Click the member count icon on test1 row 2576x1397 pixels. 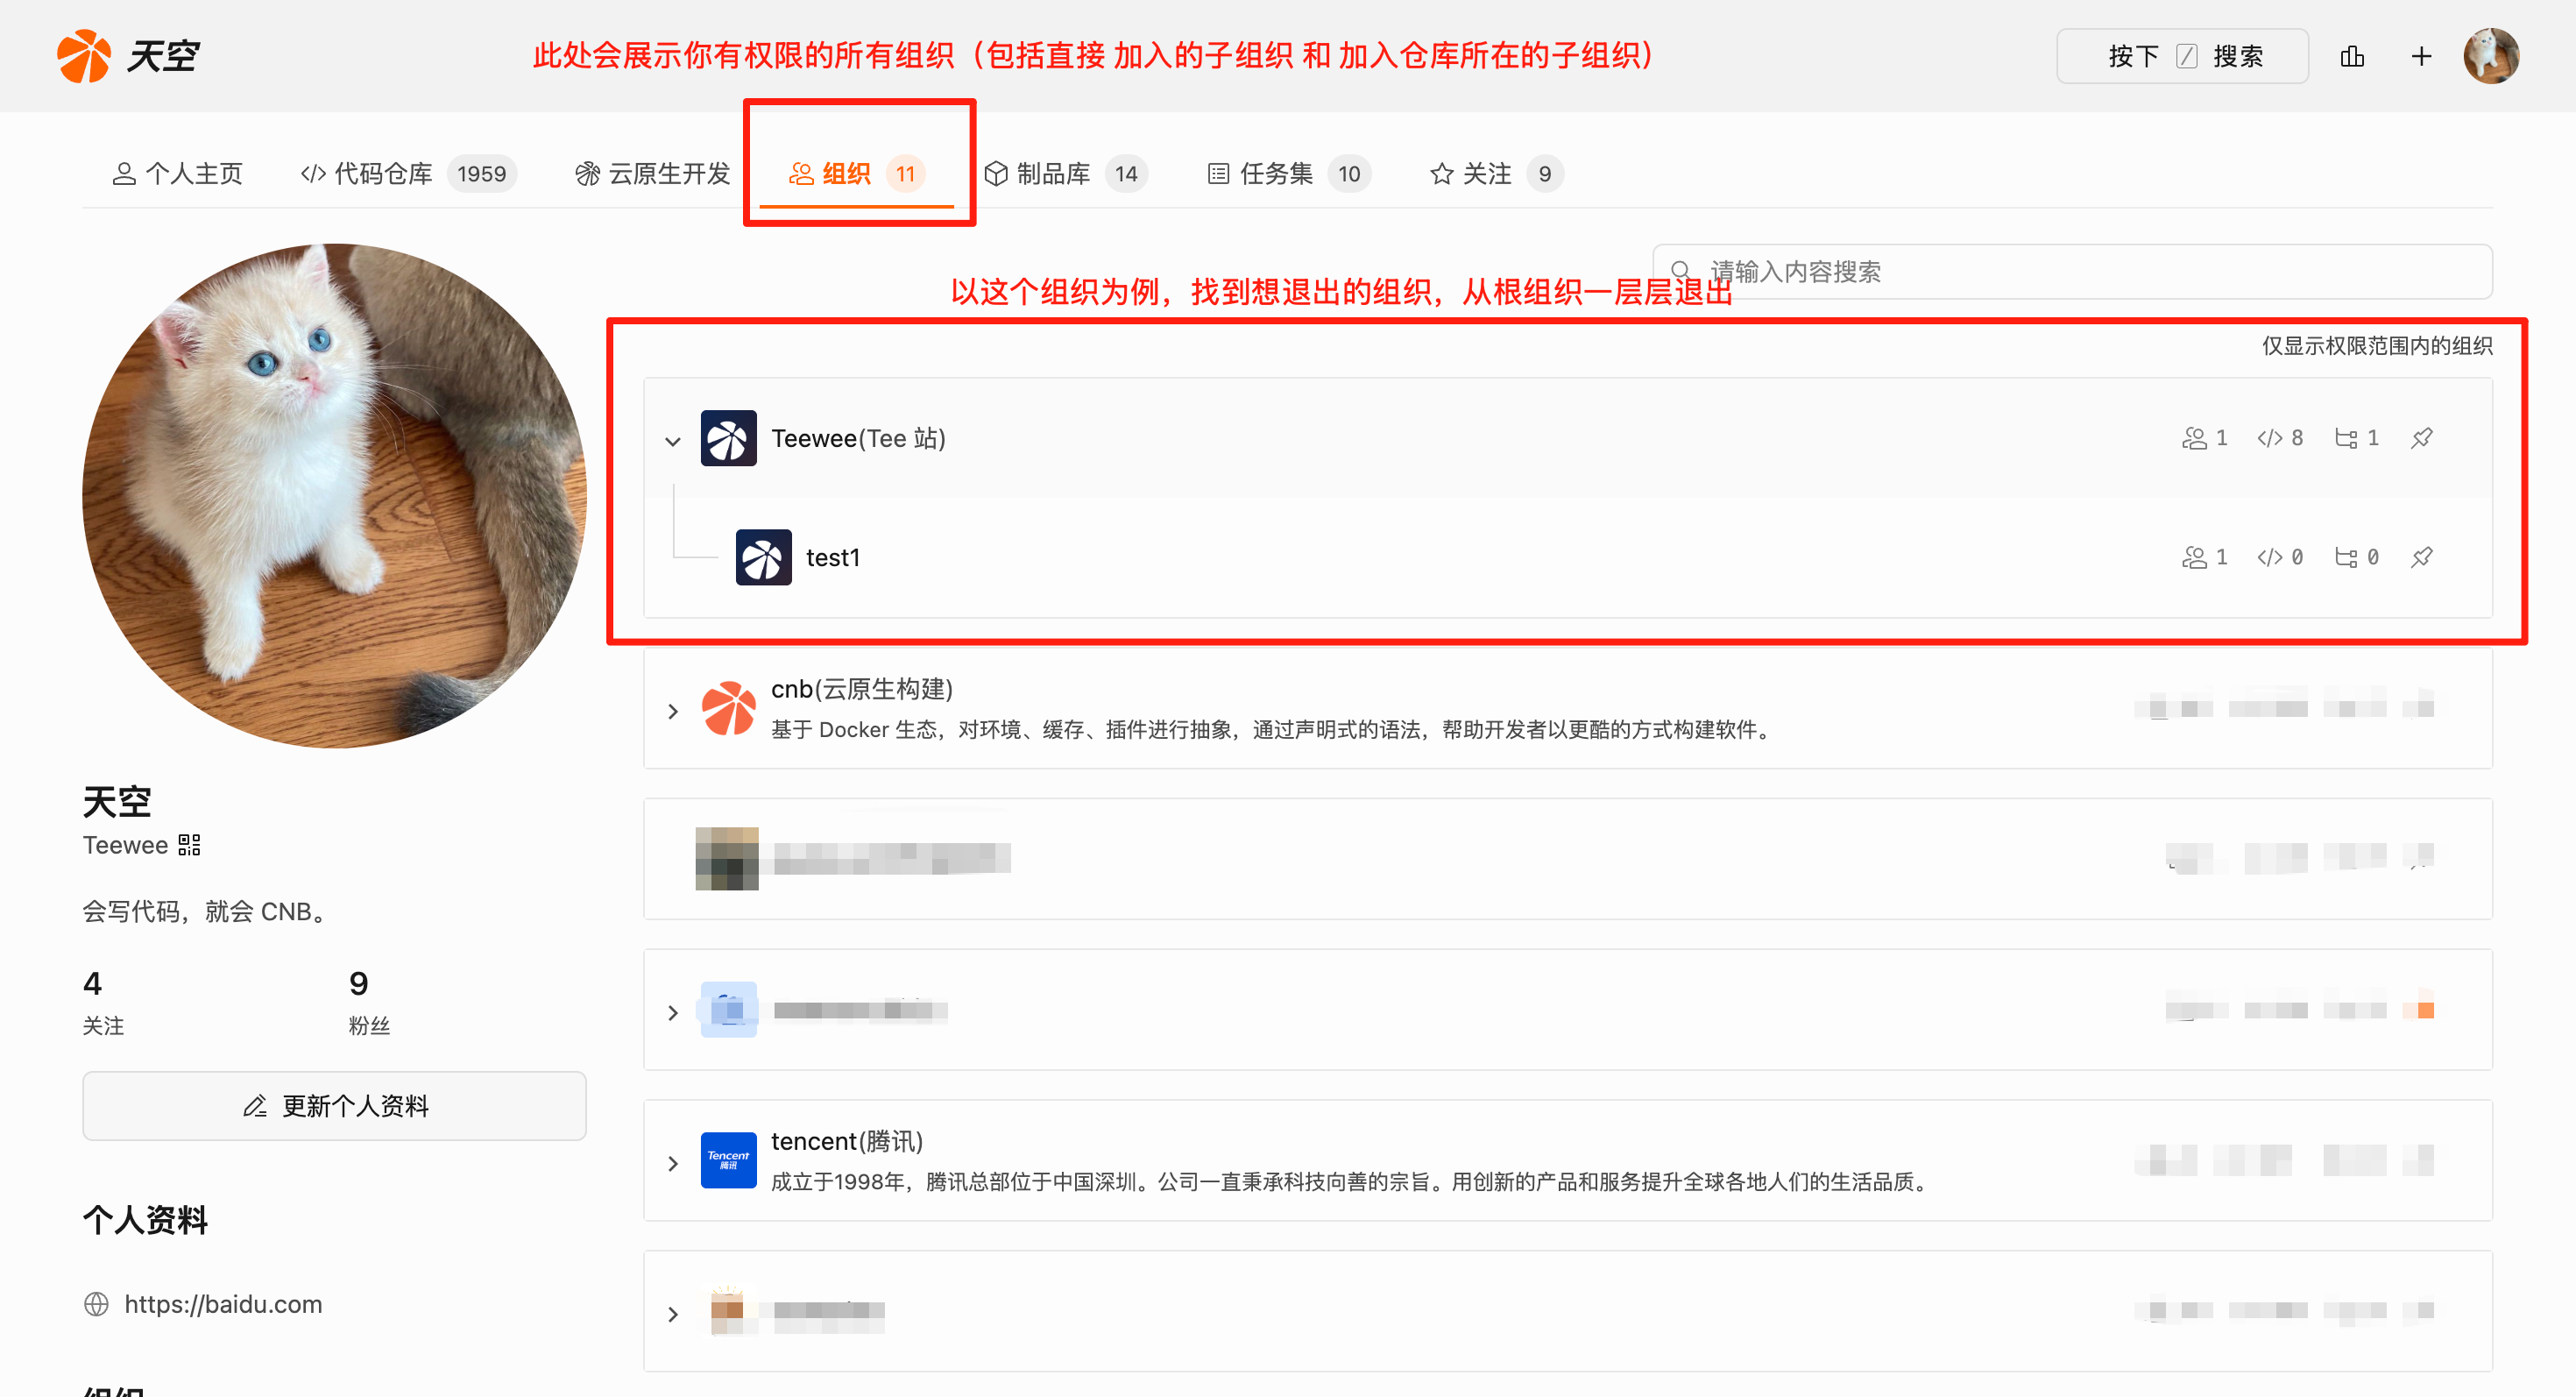[x=2195, y=557]
